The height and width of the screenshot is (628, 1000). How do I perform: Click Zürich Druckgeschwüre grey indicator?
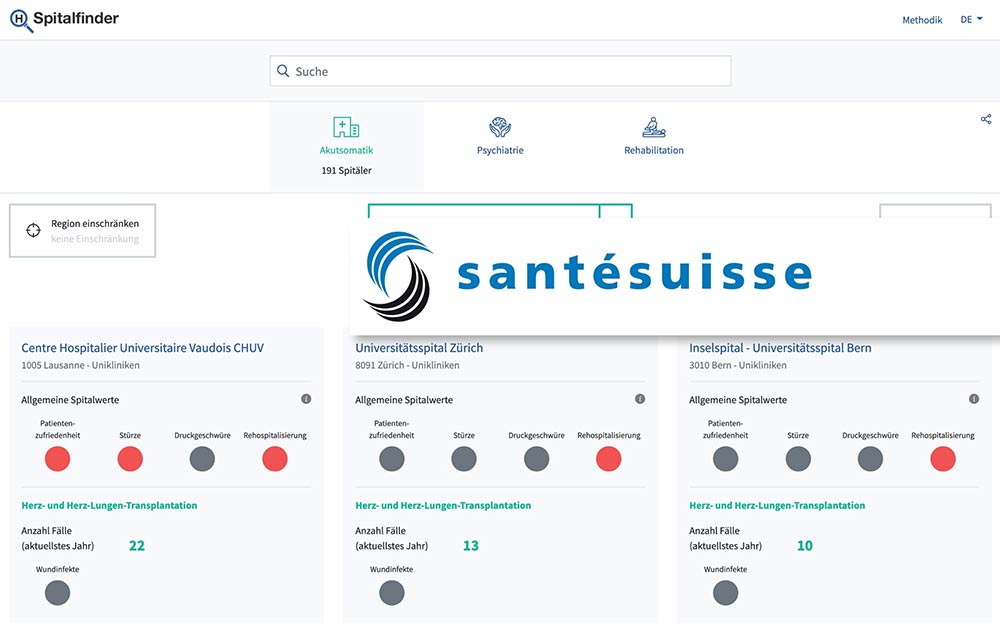coord(536,459)
